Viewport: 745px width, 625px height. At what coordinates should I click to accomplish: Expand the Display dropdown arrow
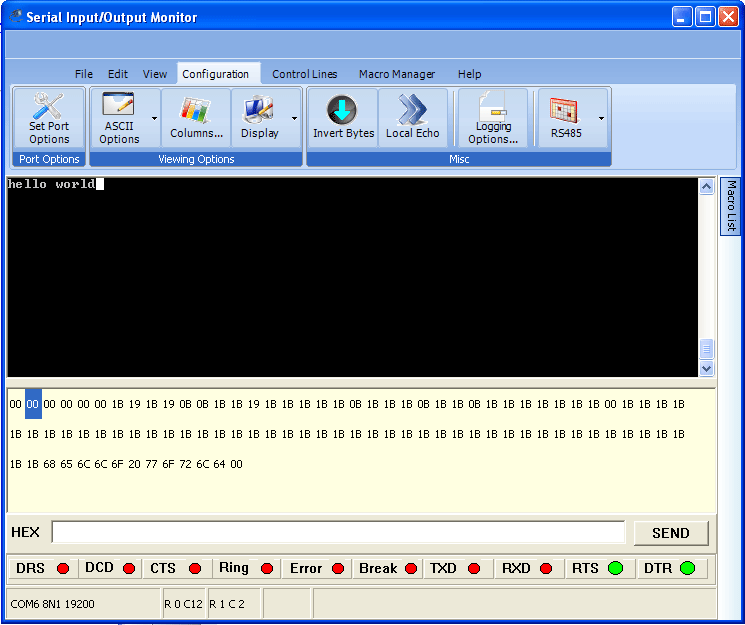tap(294, 118)
